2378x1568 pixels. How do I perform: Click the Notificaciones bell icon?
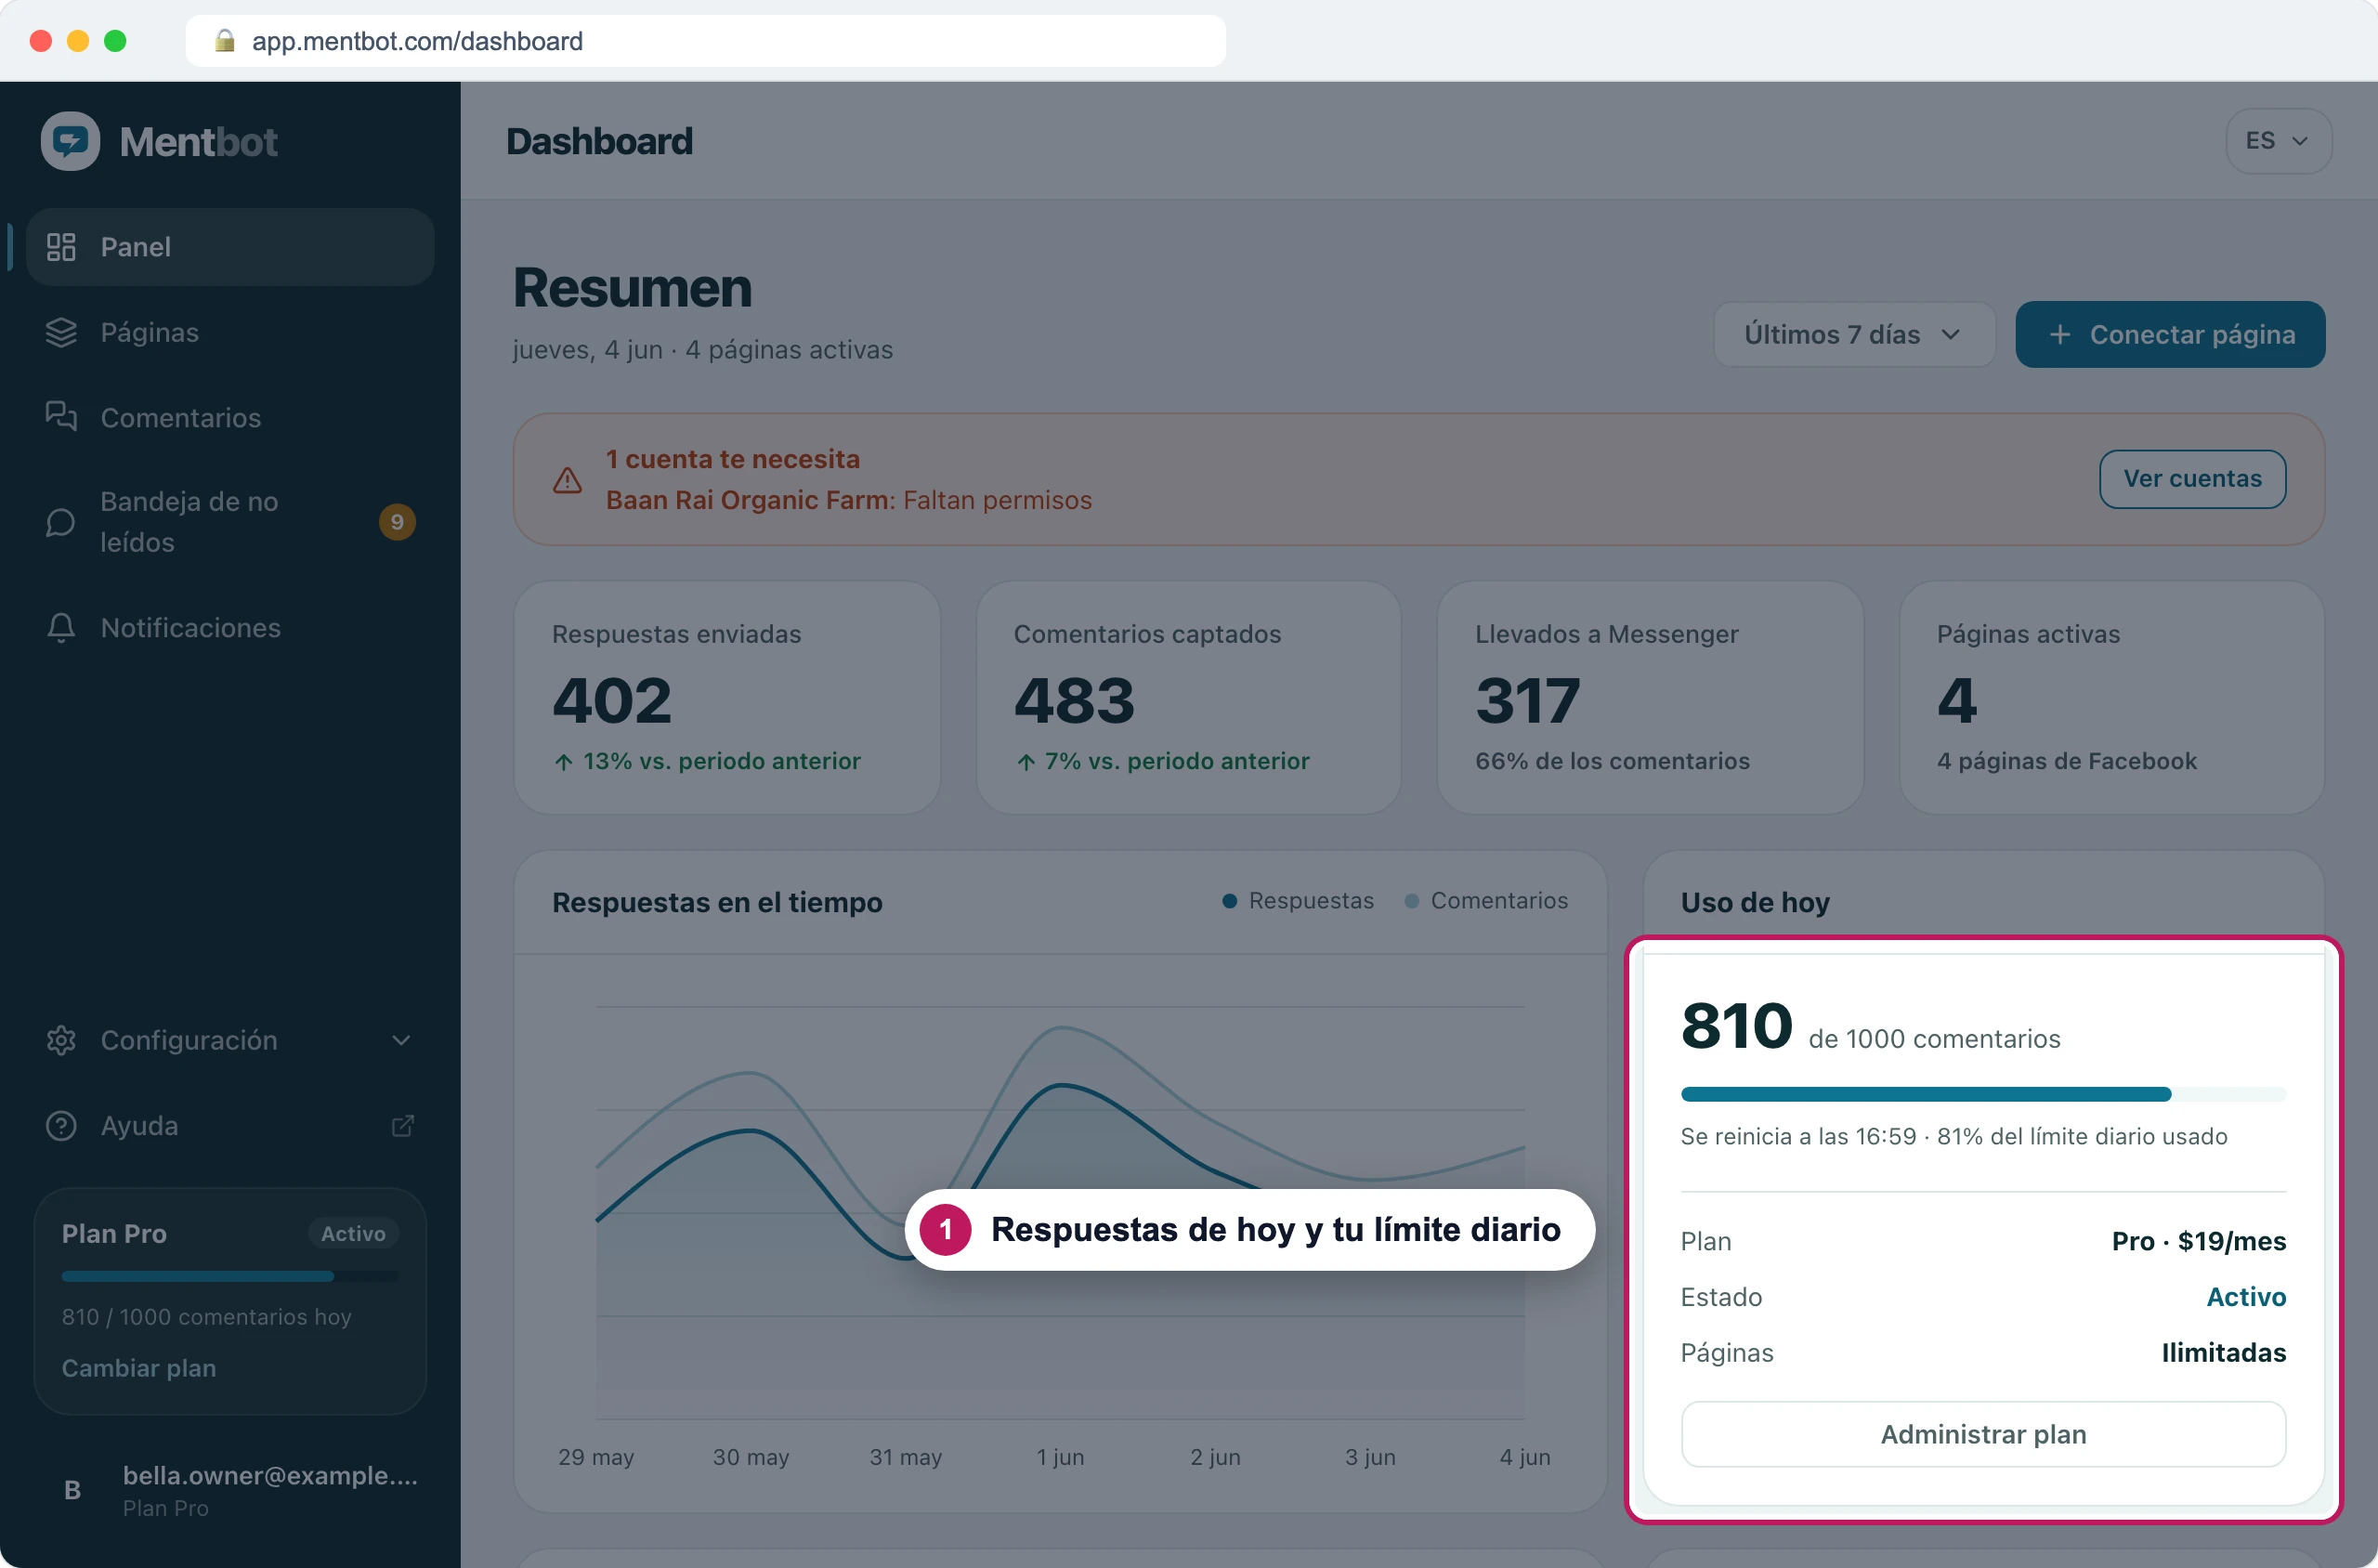(x=61, y=628)
